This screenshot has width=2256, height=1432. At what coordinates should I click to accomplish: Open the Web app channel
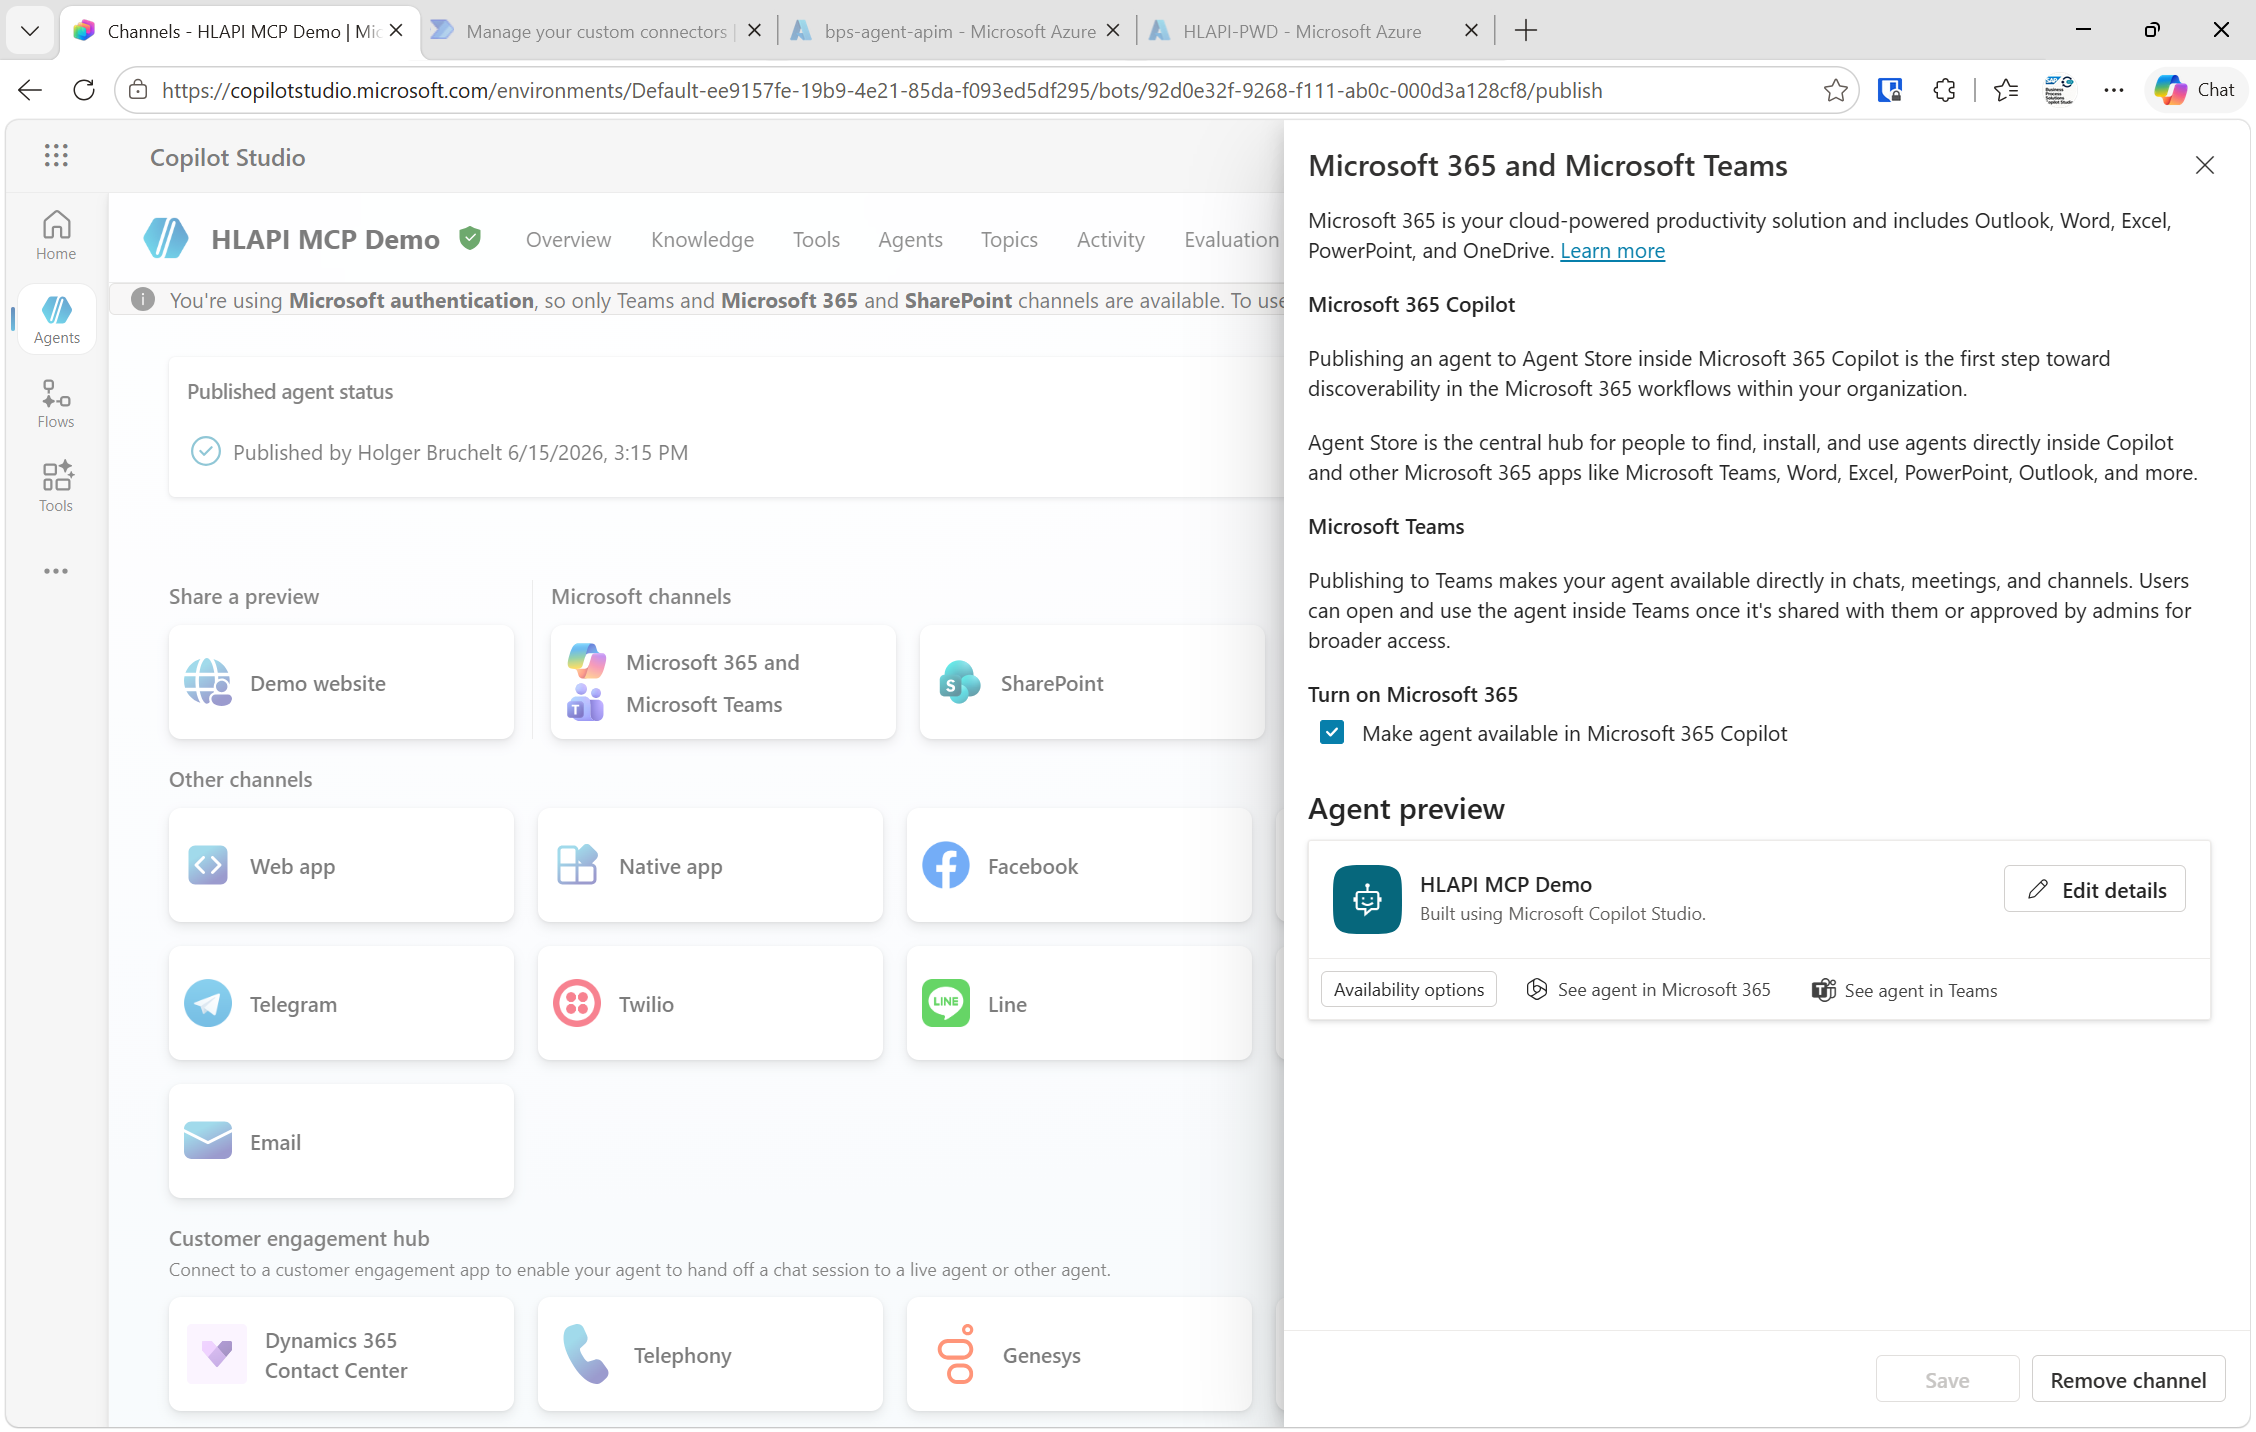click(x=341, y=866)
